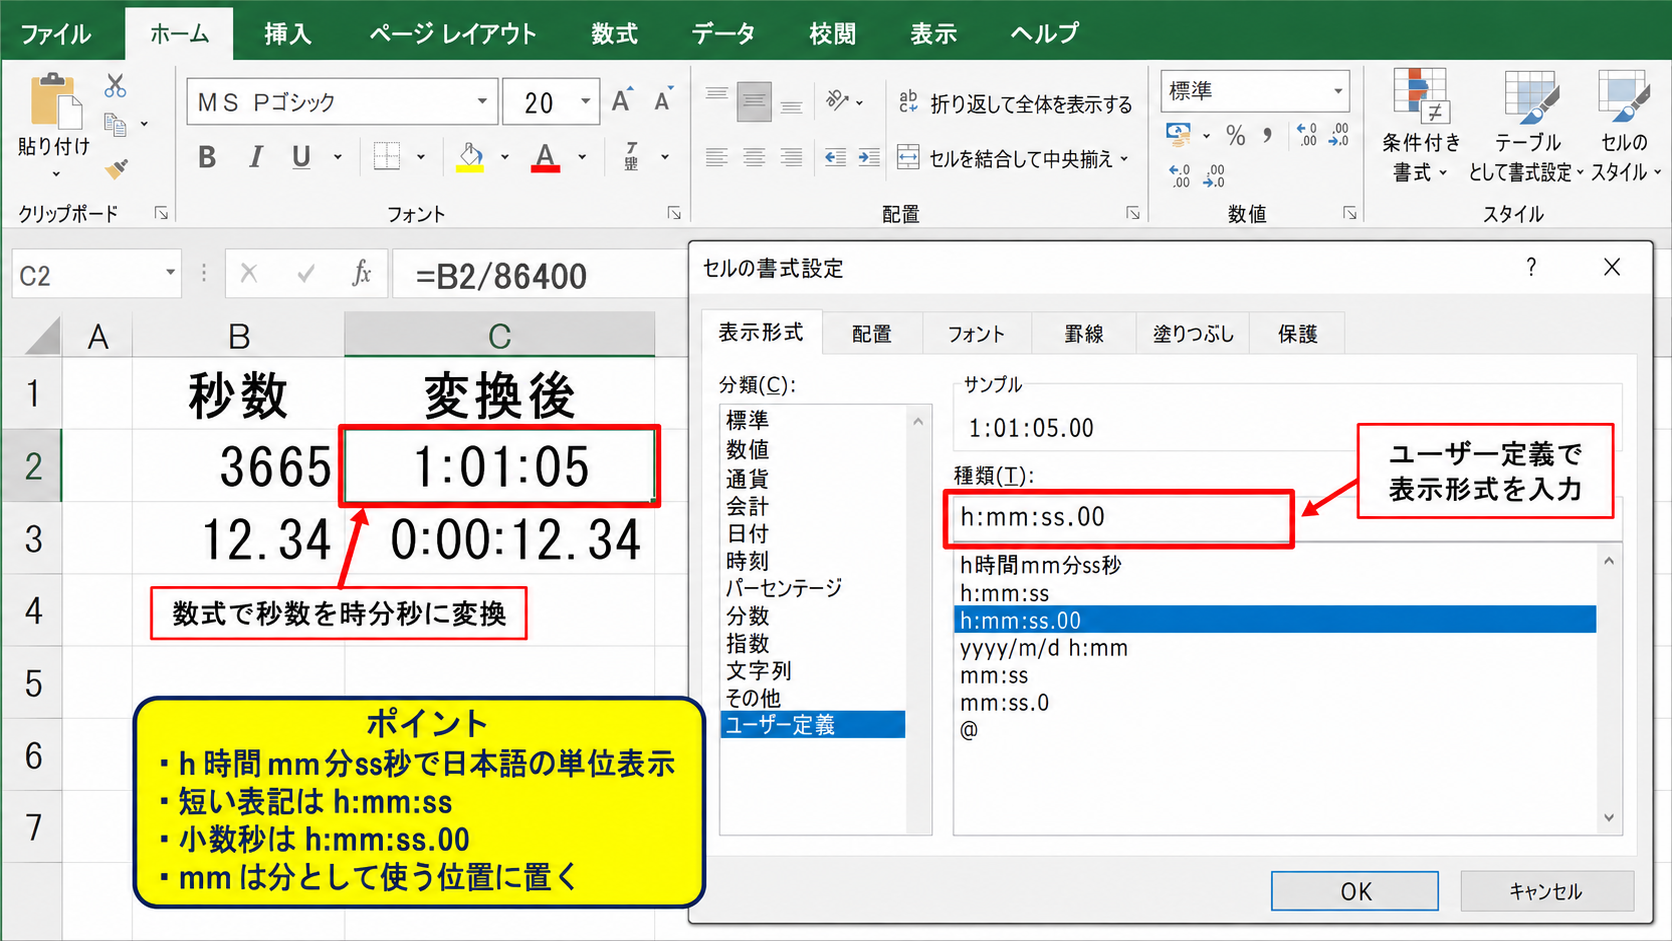Select ユーザー定義 in the category list
The image size is (1672, 941).
click(x=813, y=725)
